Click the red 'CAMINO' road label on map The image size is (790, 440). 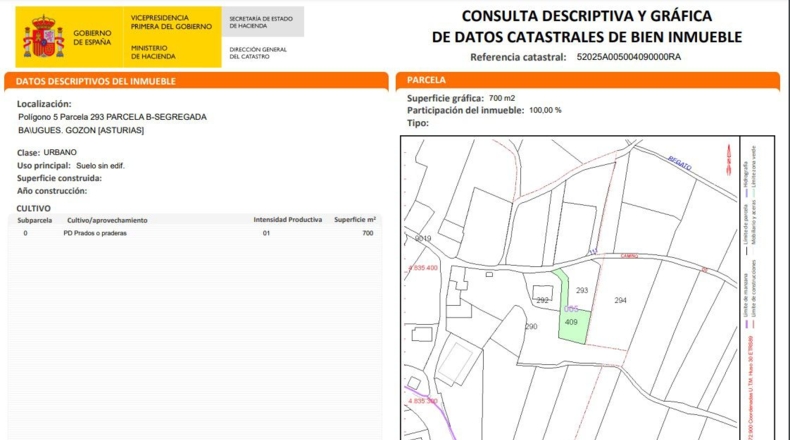629,256
